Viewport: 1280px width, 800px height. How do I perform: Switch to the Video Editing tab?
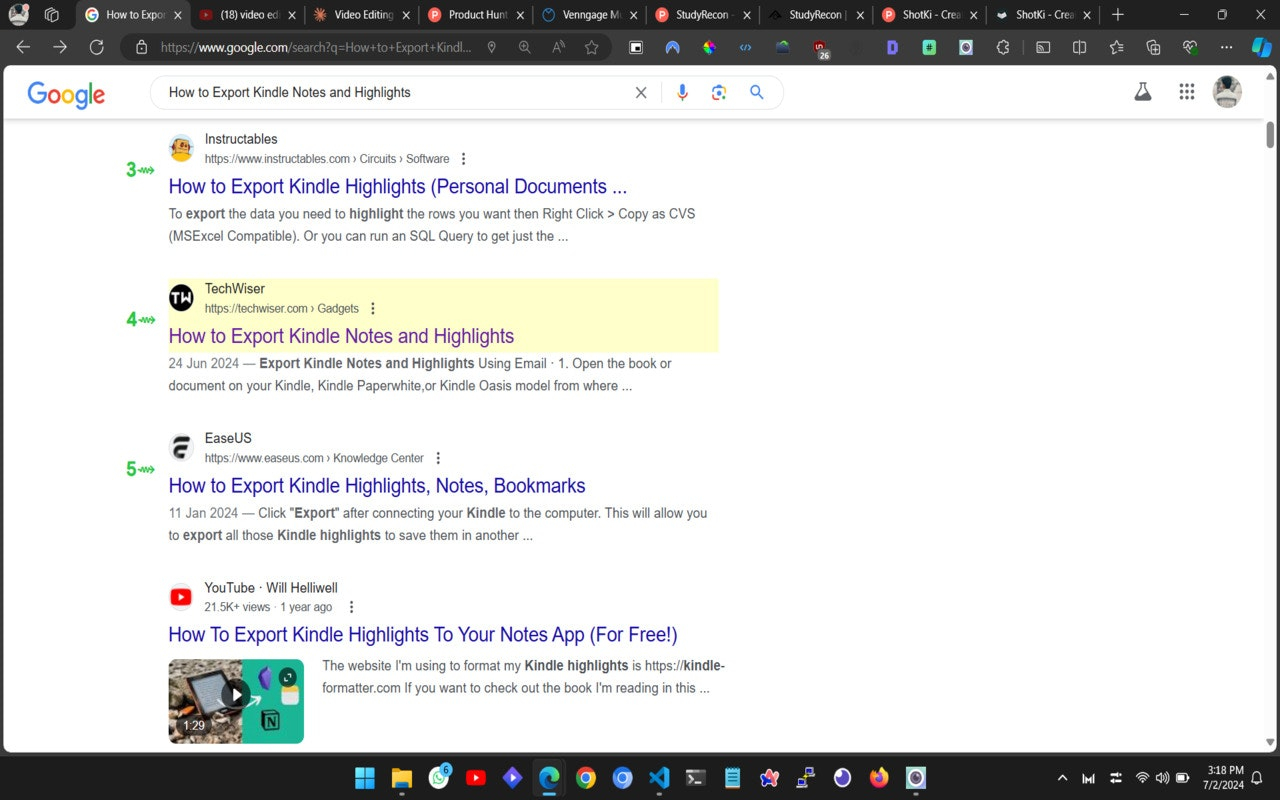(x=361, y=15)
